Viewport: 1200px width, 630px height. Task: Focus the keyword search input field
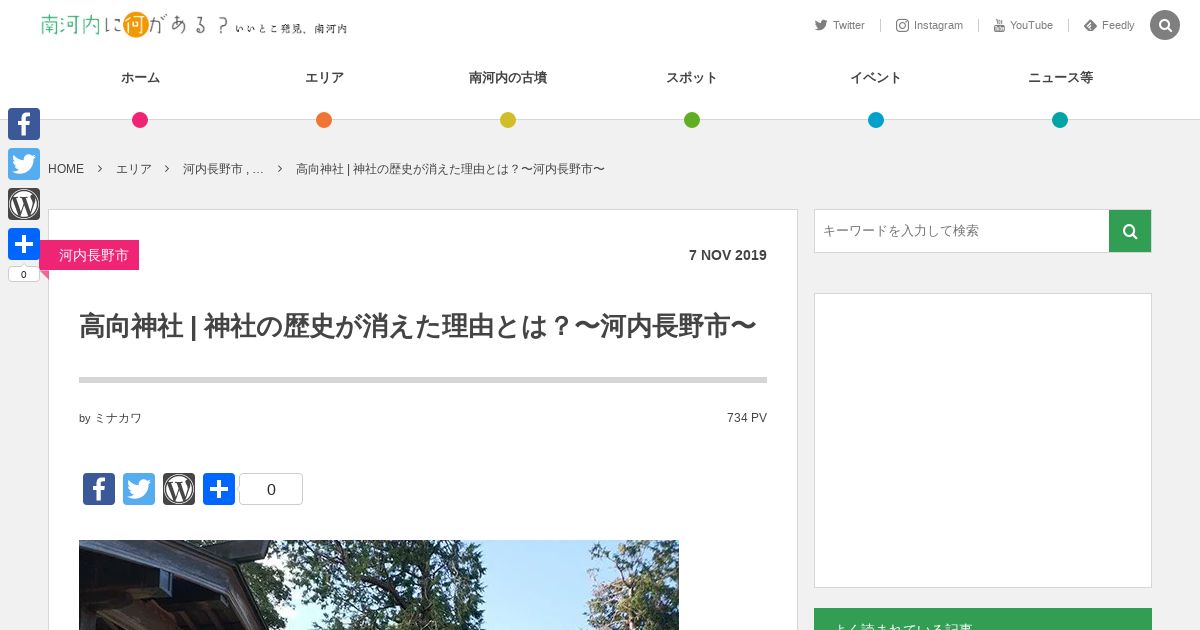point(962,231)
